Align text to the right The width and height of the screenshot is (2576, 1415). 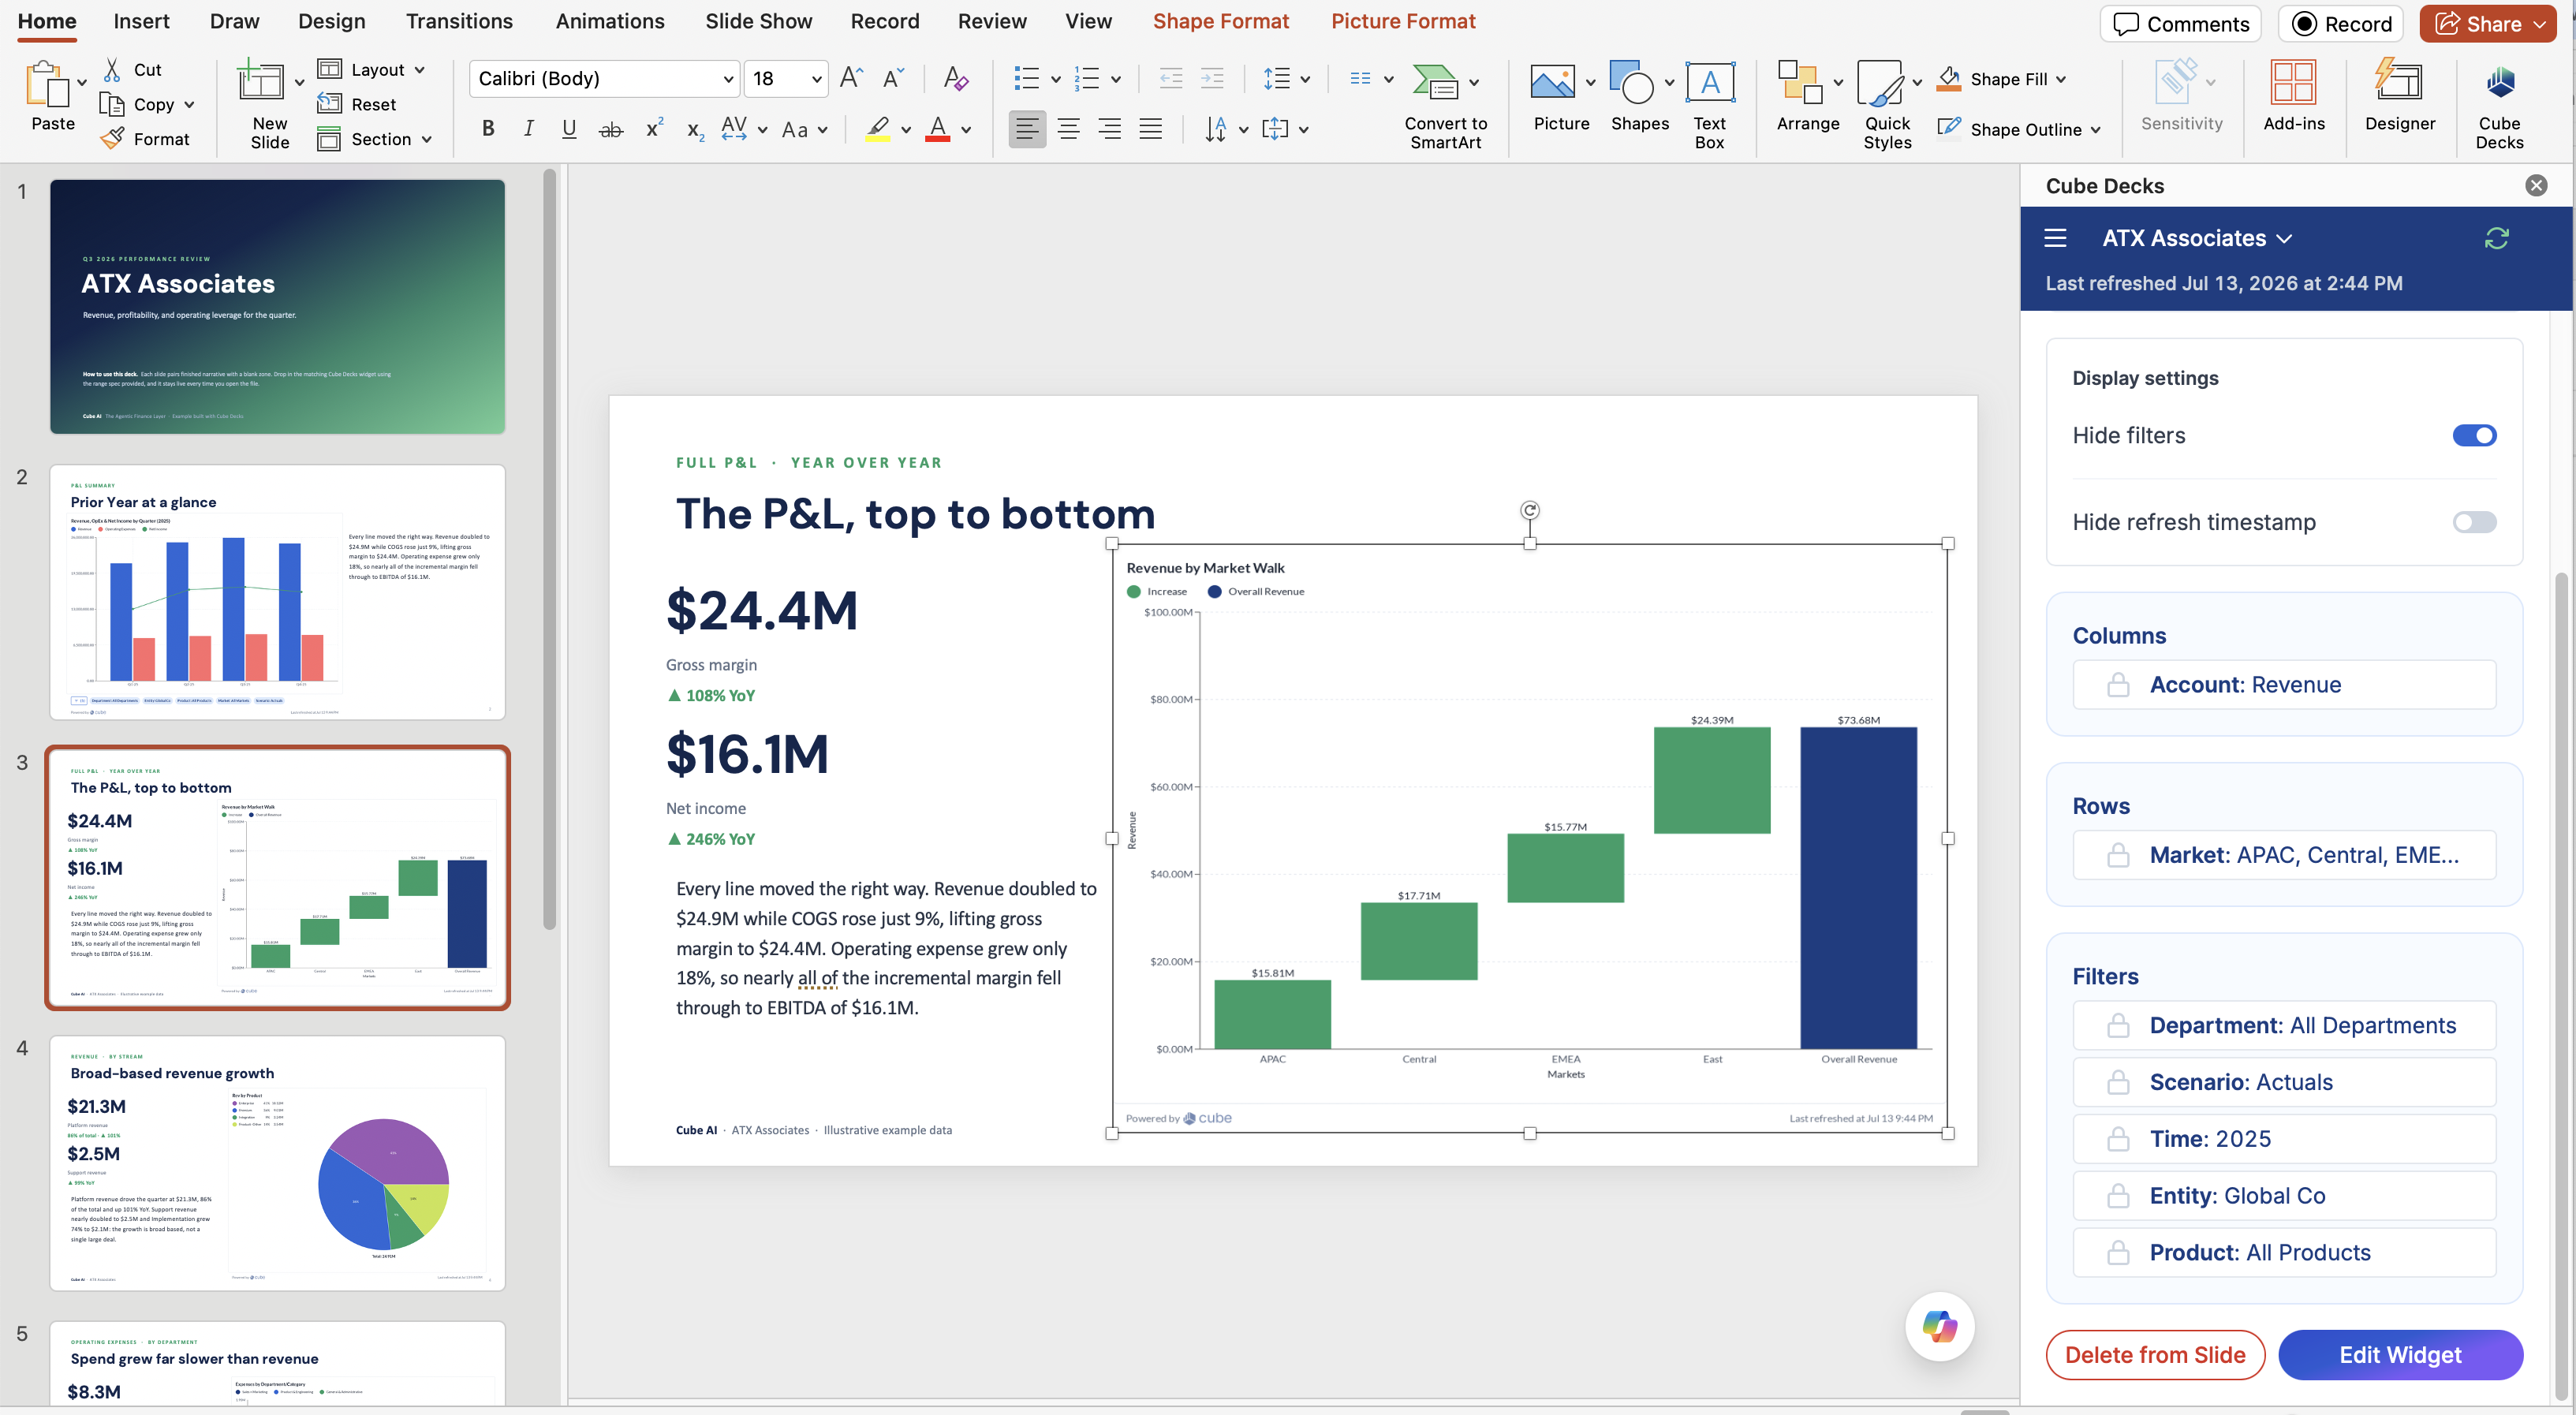click(x=1109, y=129)
